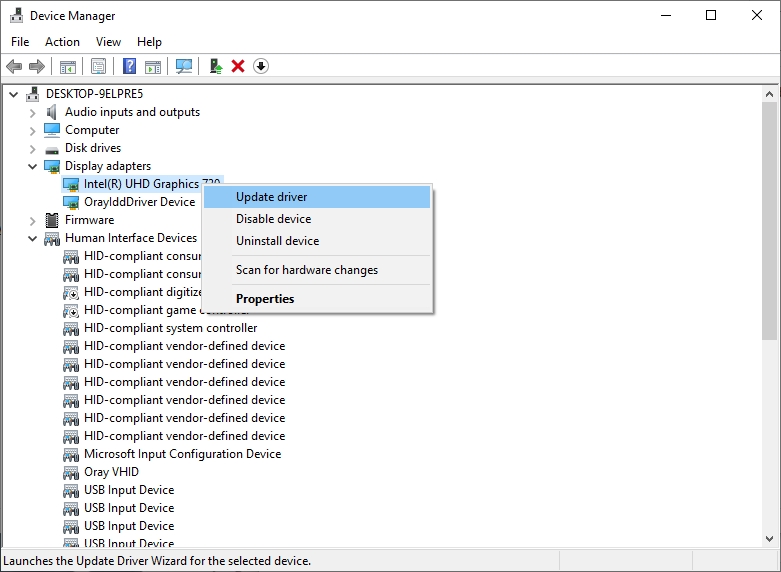Click the Forward arrow in the toolbar
The width and height of the screenshot is (781, 572).
[x=37, y=66]
